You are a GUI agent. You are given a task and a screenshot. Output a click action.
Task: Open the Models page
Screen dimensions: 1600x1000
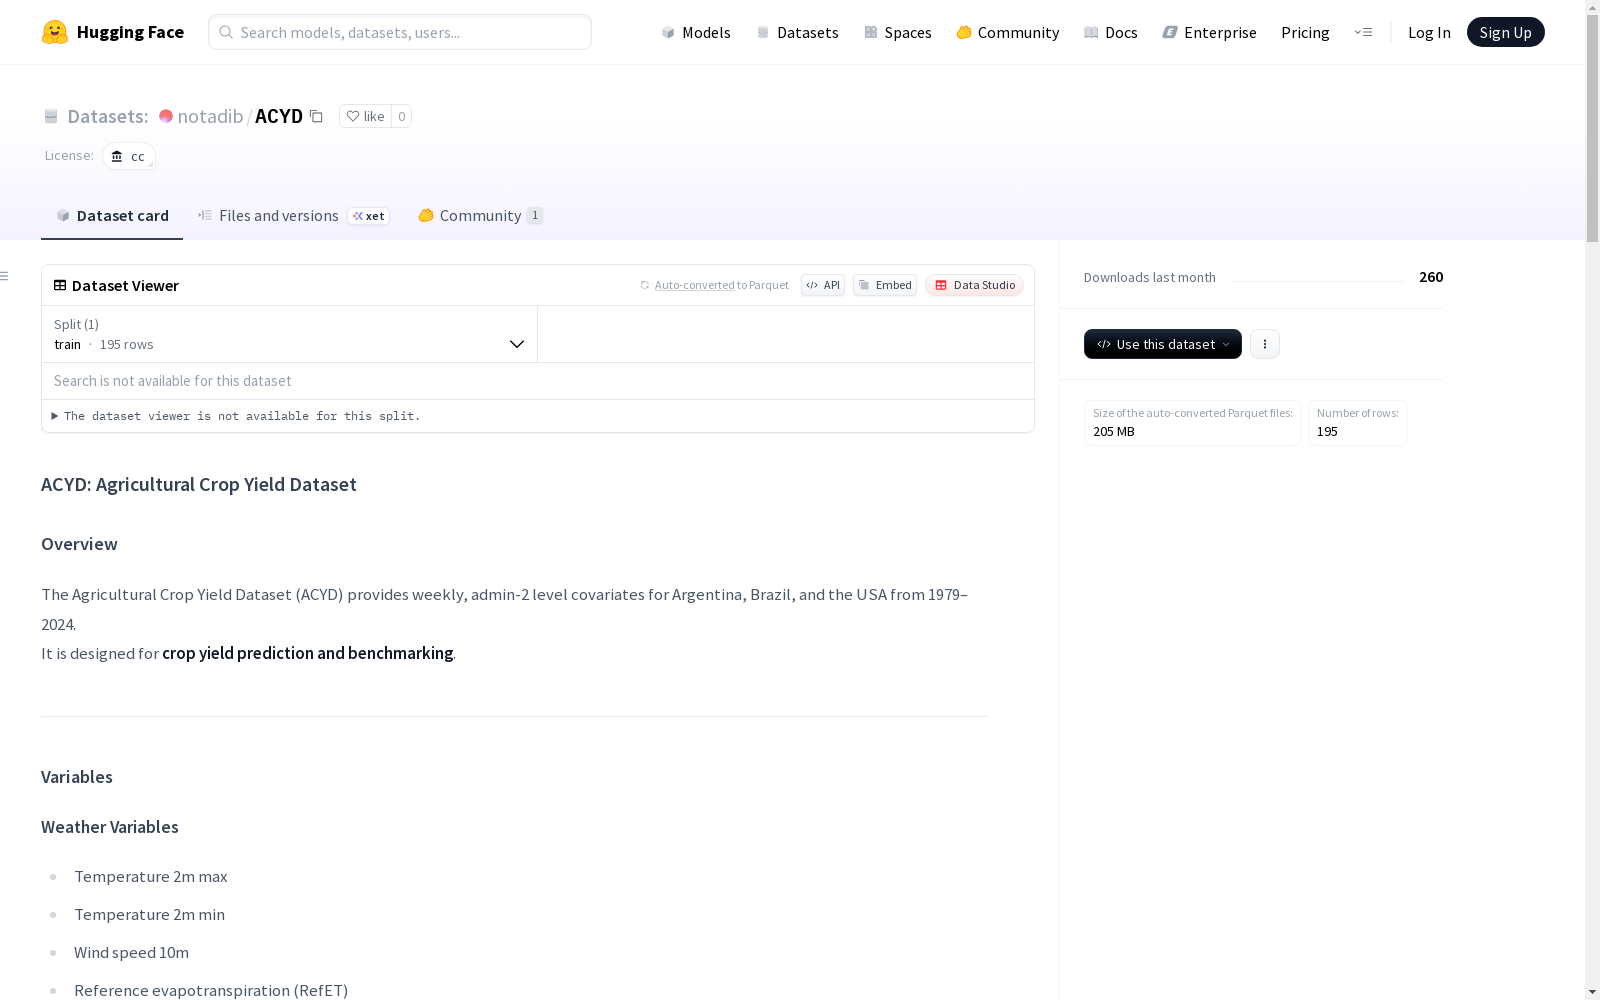point(696,32)
